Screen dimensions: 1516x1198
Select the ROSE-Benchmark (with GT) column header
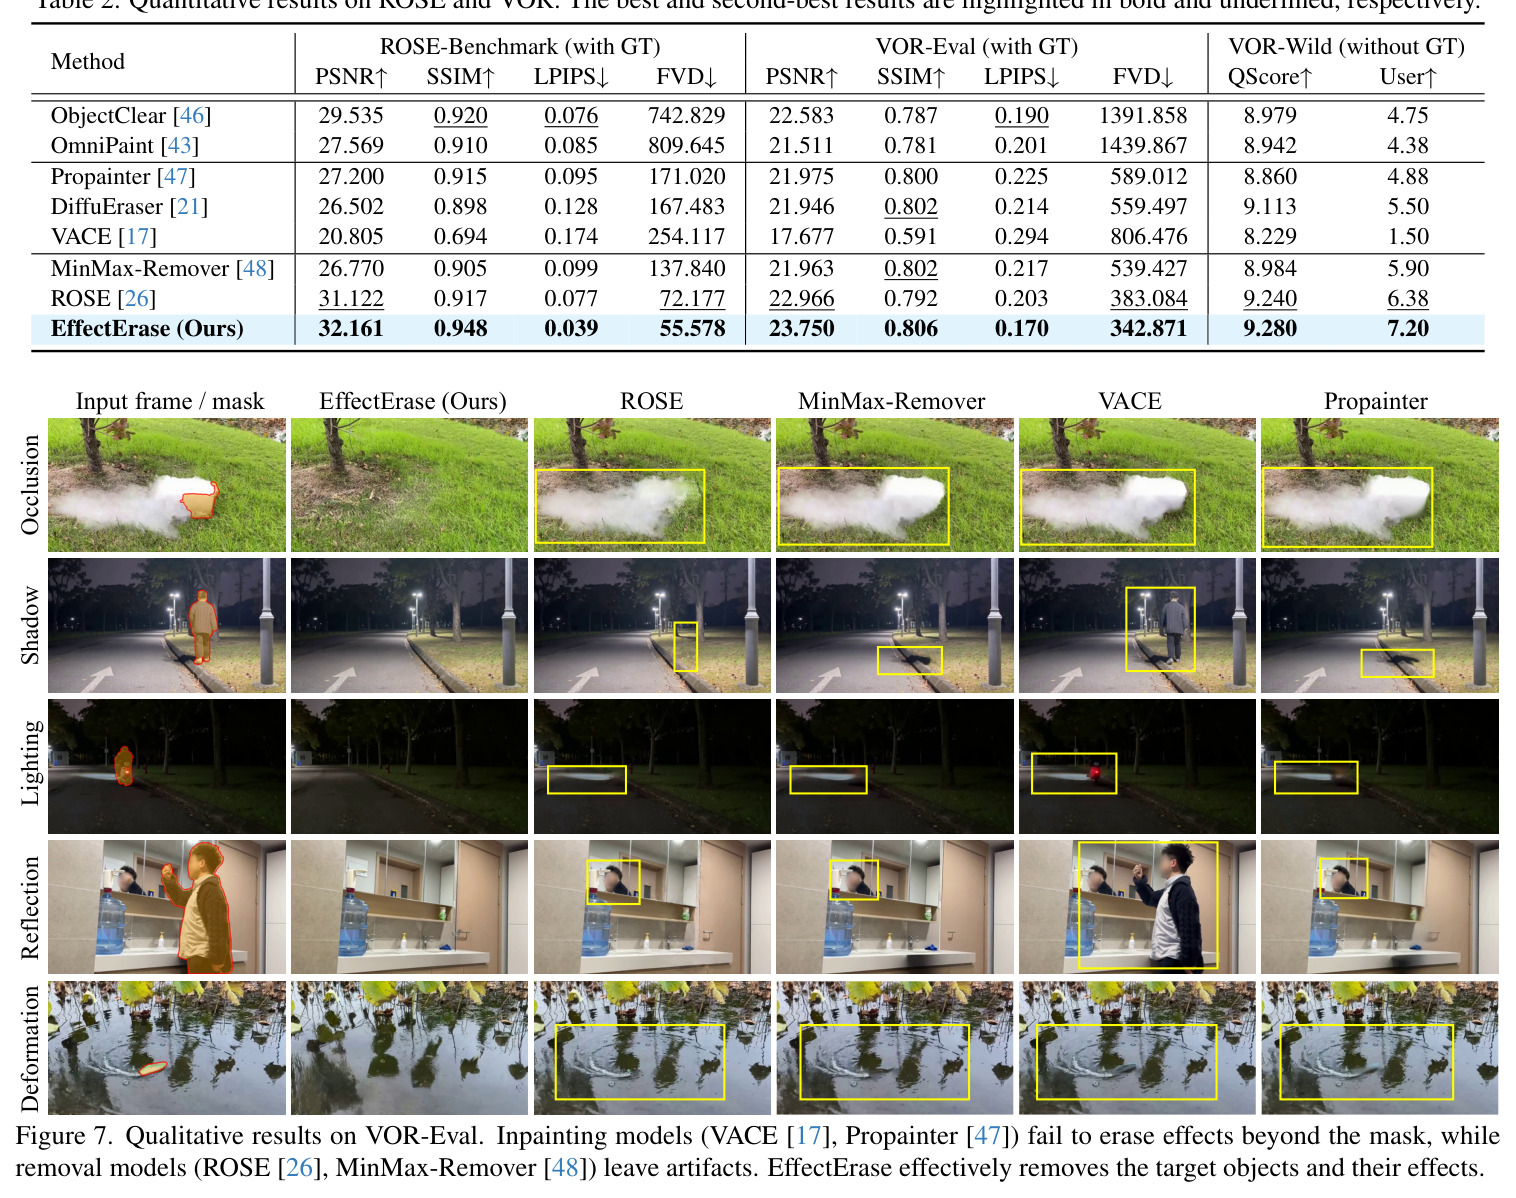click(x=520, y=47)
